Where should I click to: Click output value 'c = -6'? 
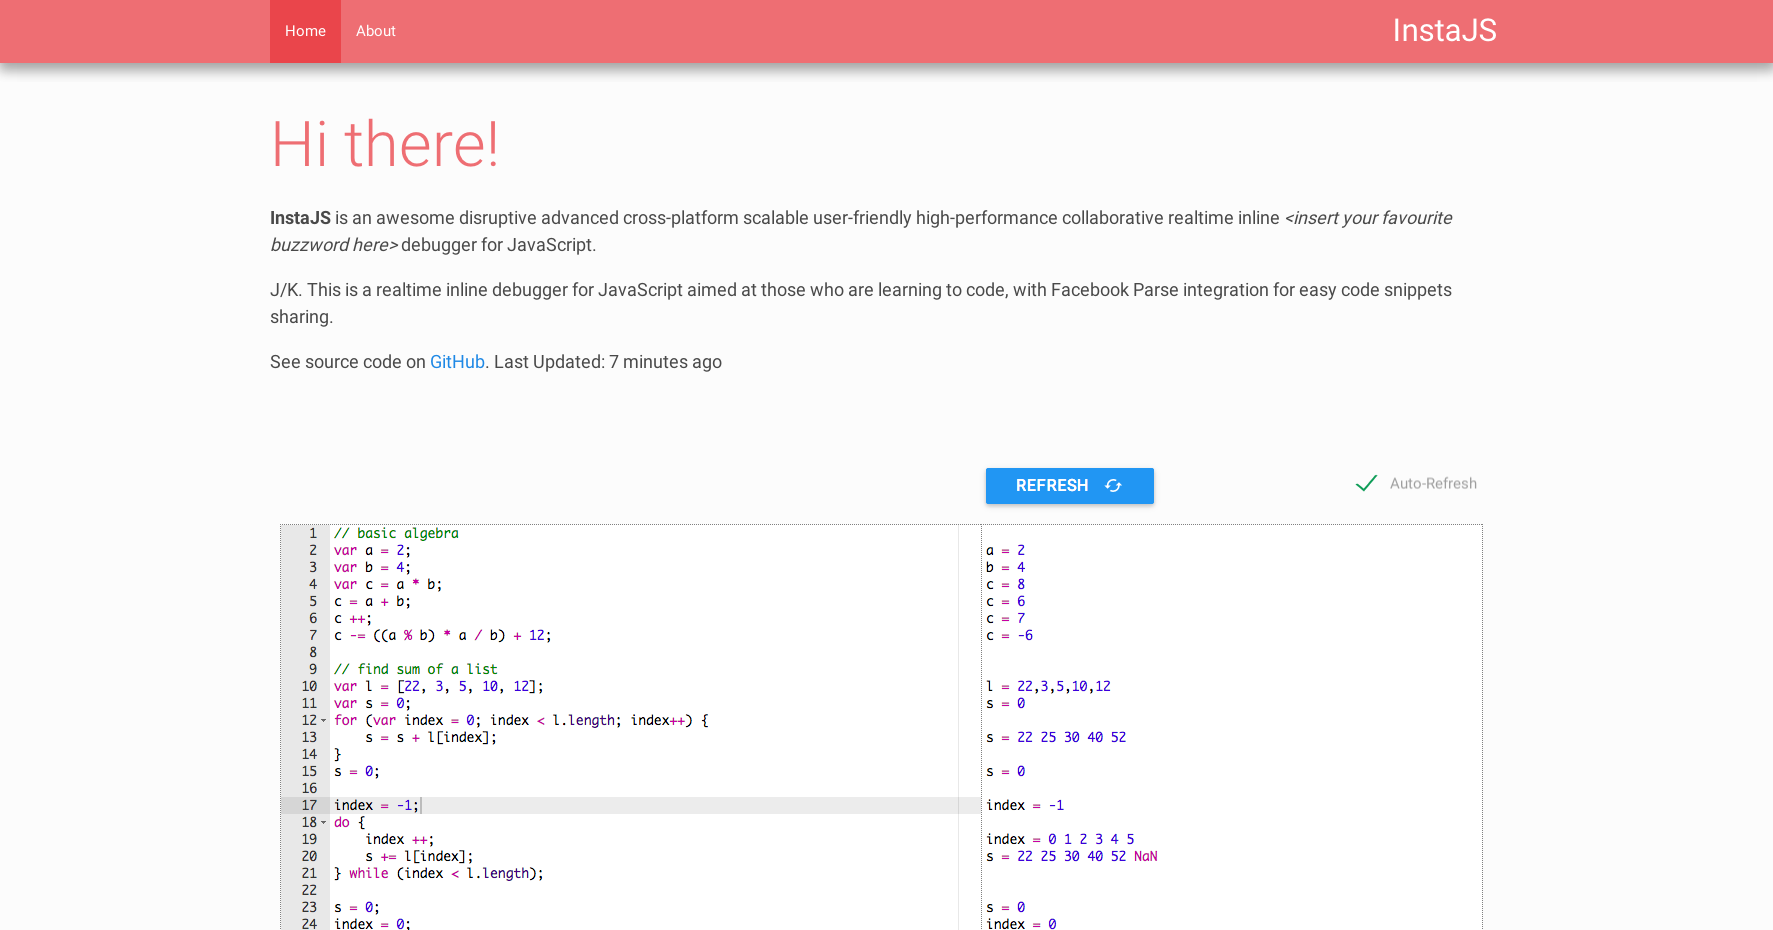[x=1010, y=636]
